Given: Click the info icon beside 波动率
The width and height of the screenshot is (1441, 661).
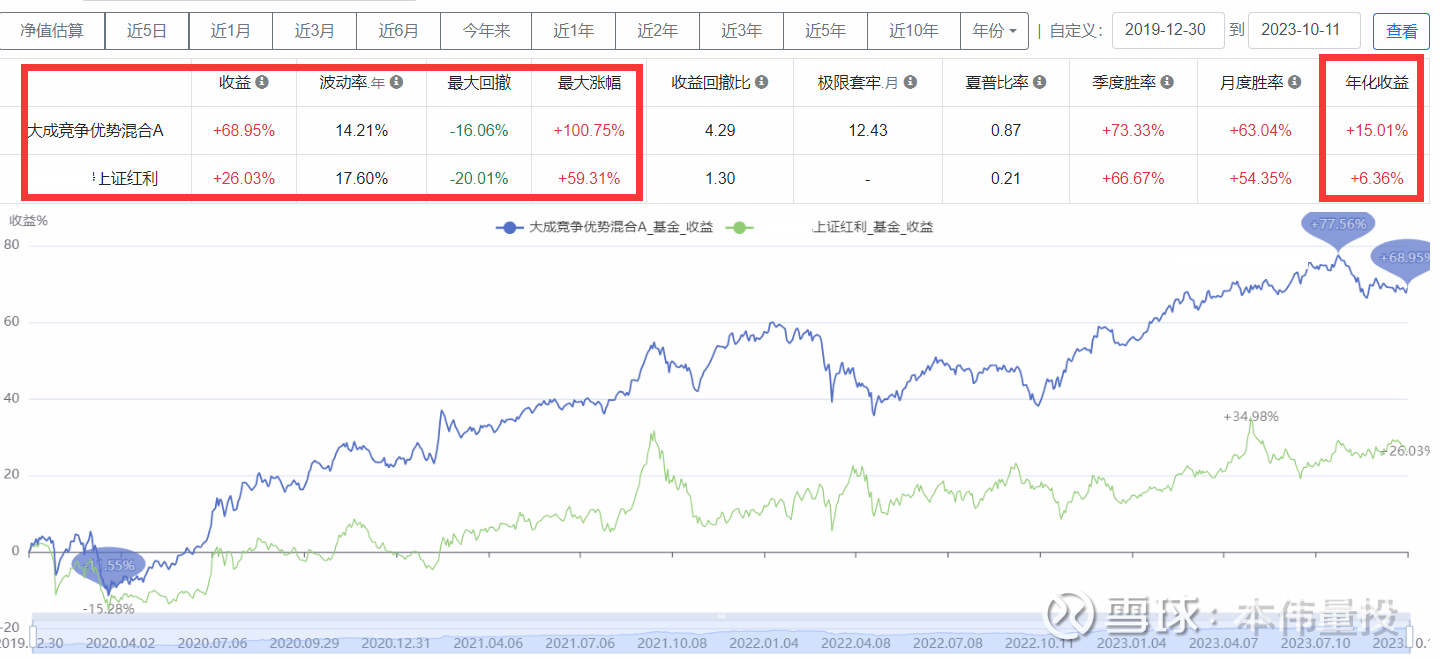Looking at the screenshot, I should tap(396, 82).
